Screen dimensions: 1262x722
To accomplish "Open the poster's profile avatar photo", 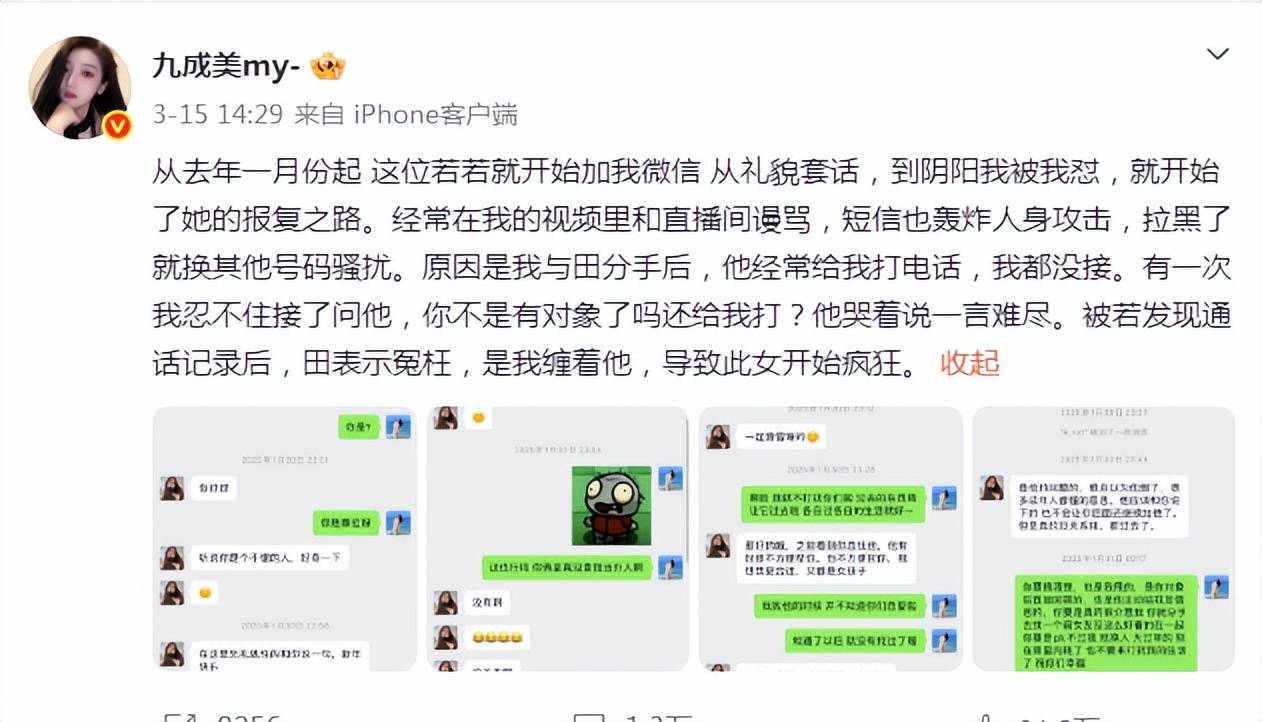I will pos(80,87).
